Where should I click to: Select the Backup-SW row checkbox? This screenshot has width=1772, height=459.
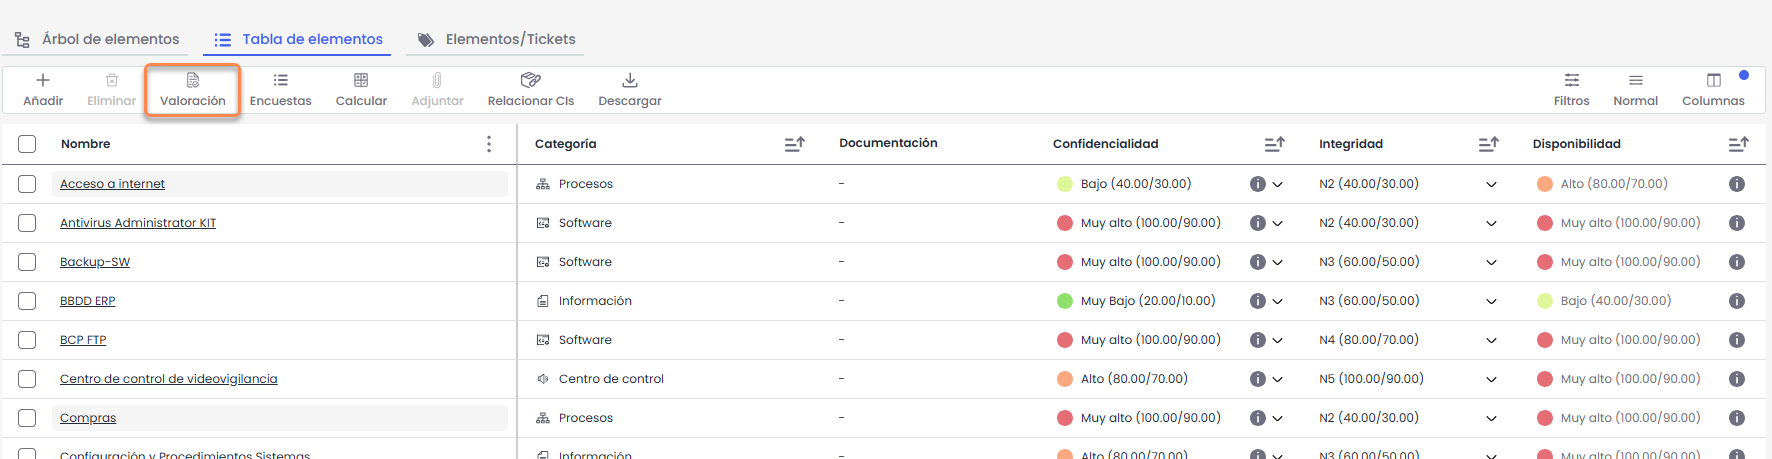pos(27,262)
